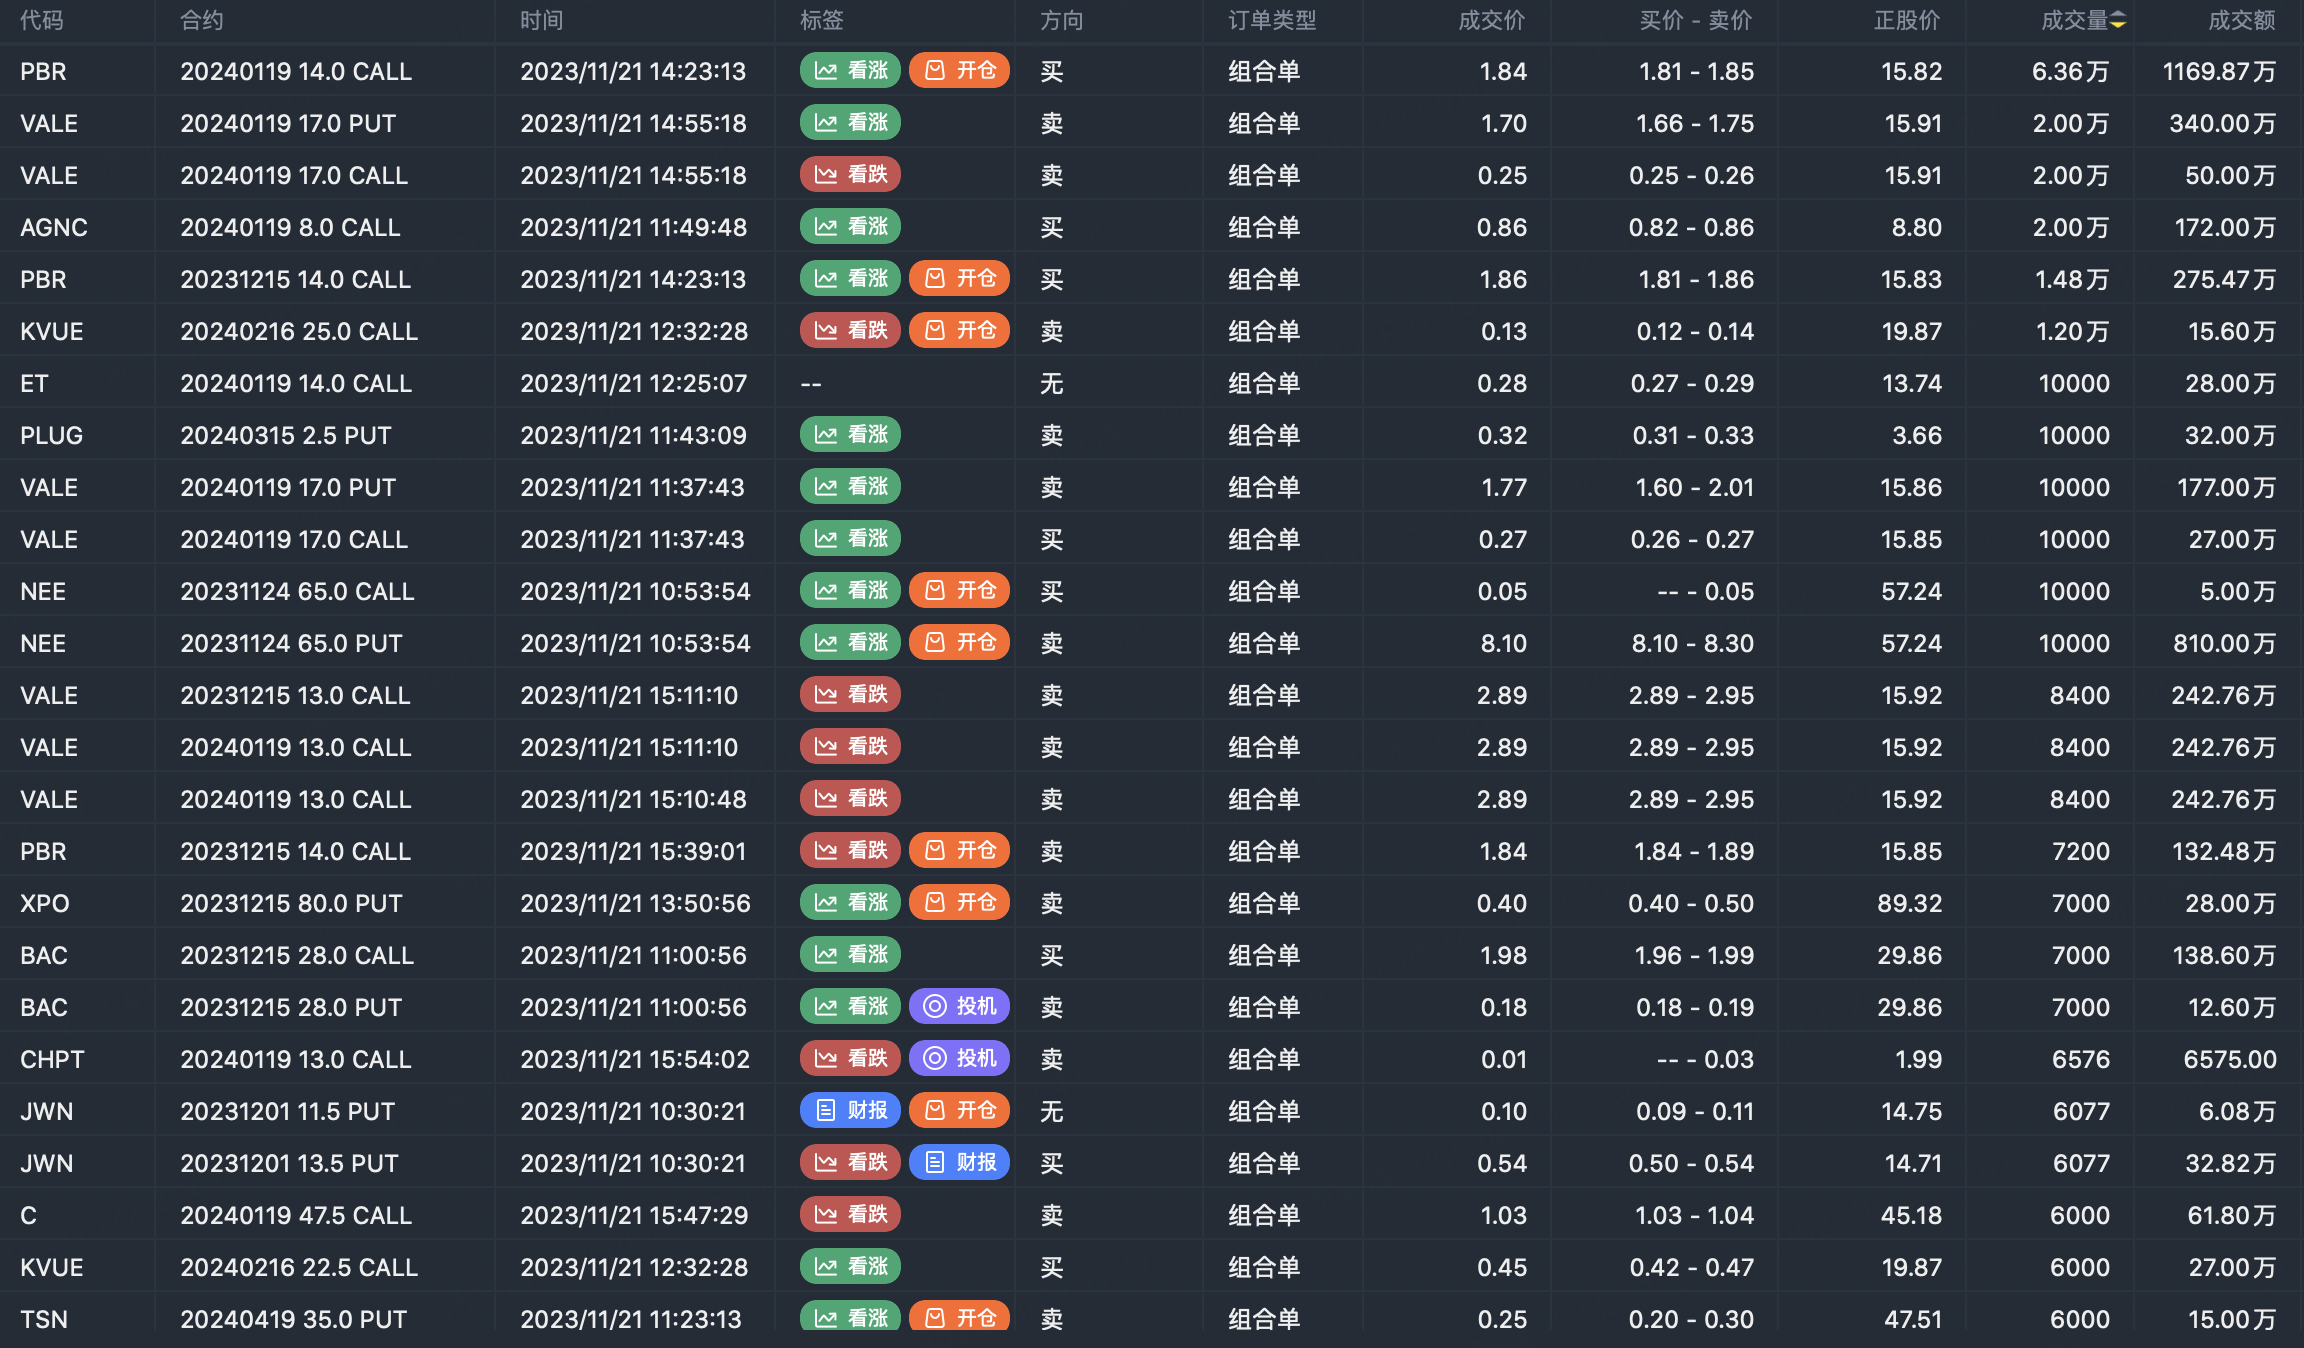Select the ET 20240119 14.0 CALL contract
Image resolution: width=2304 pixels, height=1348 pixels.
point(296,384)
